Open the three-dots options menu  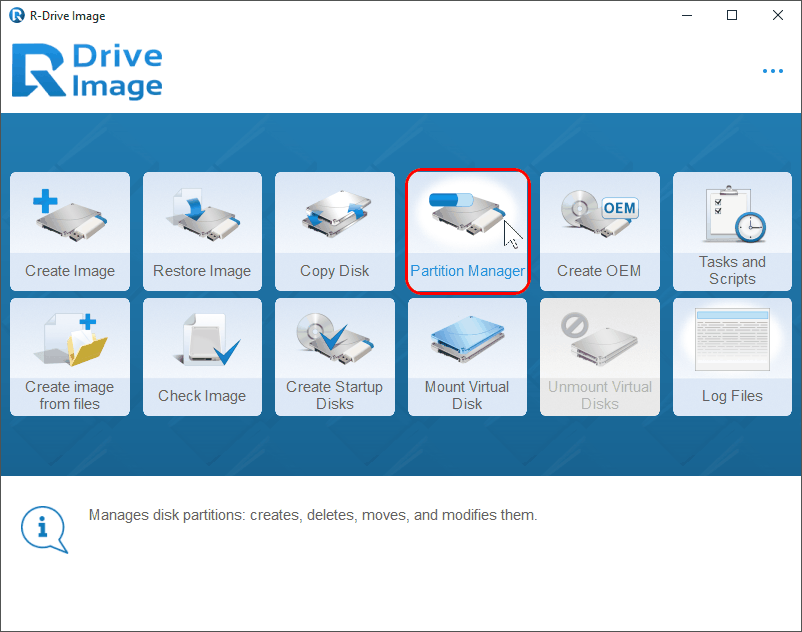(x=773, y=71)
